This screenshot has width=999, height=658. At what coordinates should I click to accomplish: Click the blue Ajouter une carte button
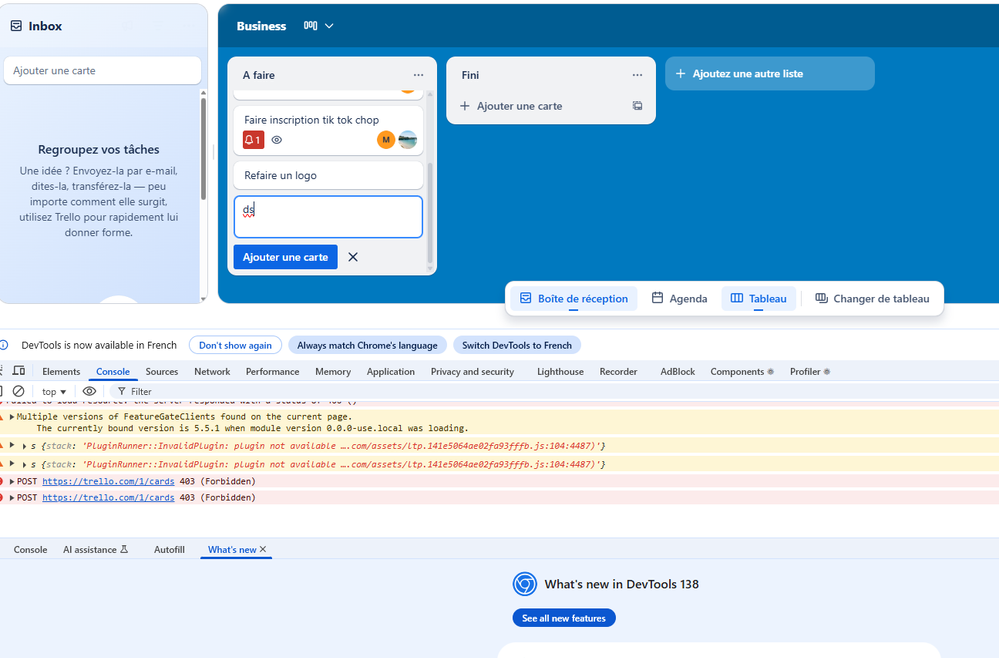285,257
